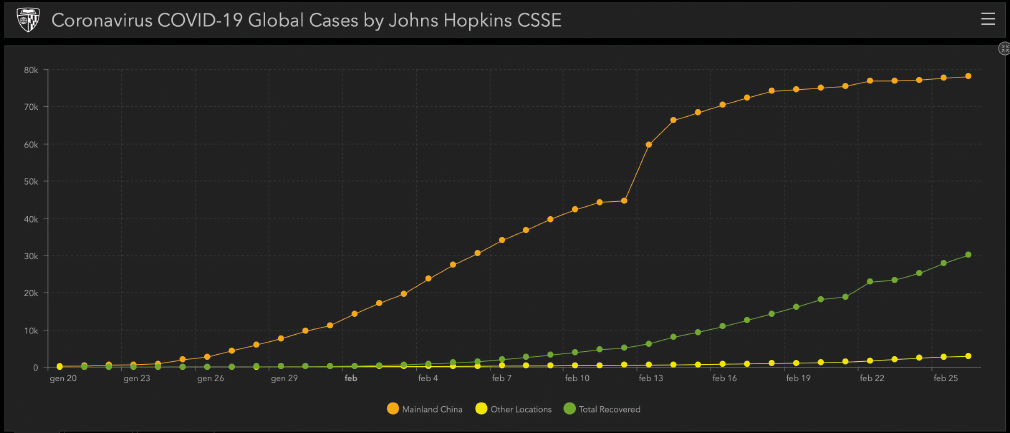Click the 'gen 20' x-axis label
The image size is (1010, 433).
point(65,379)
